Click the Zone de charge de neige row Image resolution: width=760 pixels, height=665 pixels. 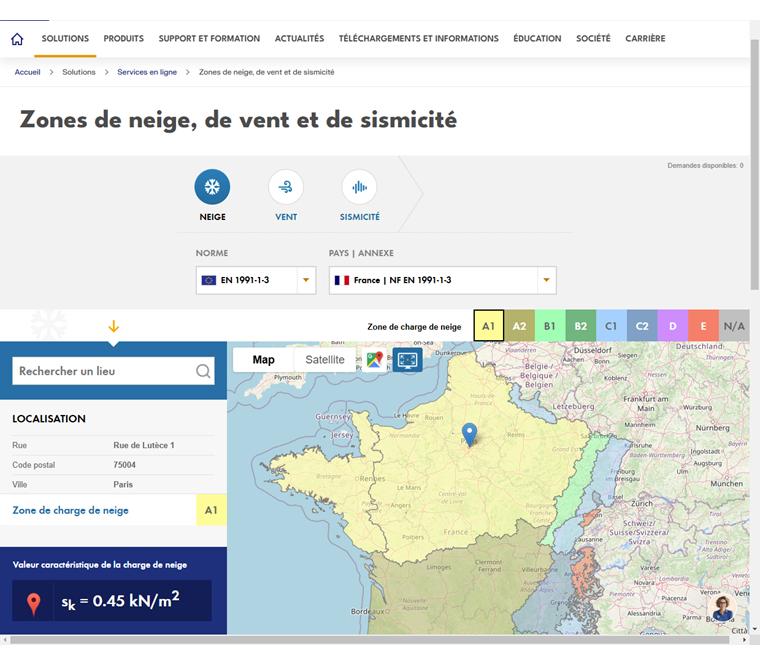pos(113,510)
